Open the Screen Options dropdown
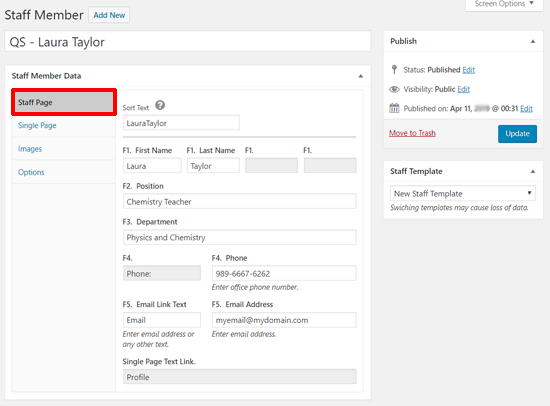The image size is (550, 406). [504, 4]
